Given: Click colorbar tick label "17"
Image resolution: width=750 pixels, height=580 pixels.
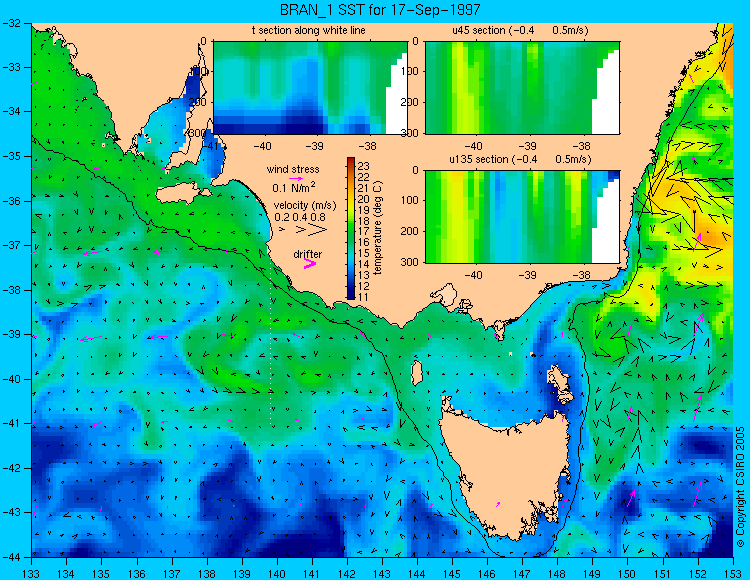Looking at the screenshot, I should click(364, 232).
